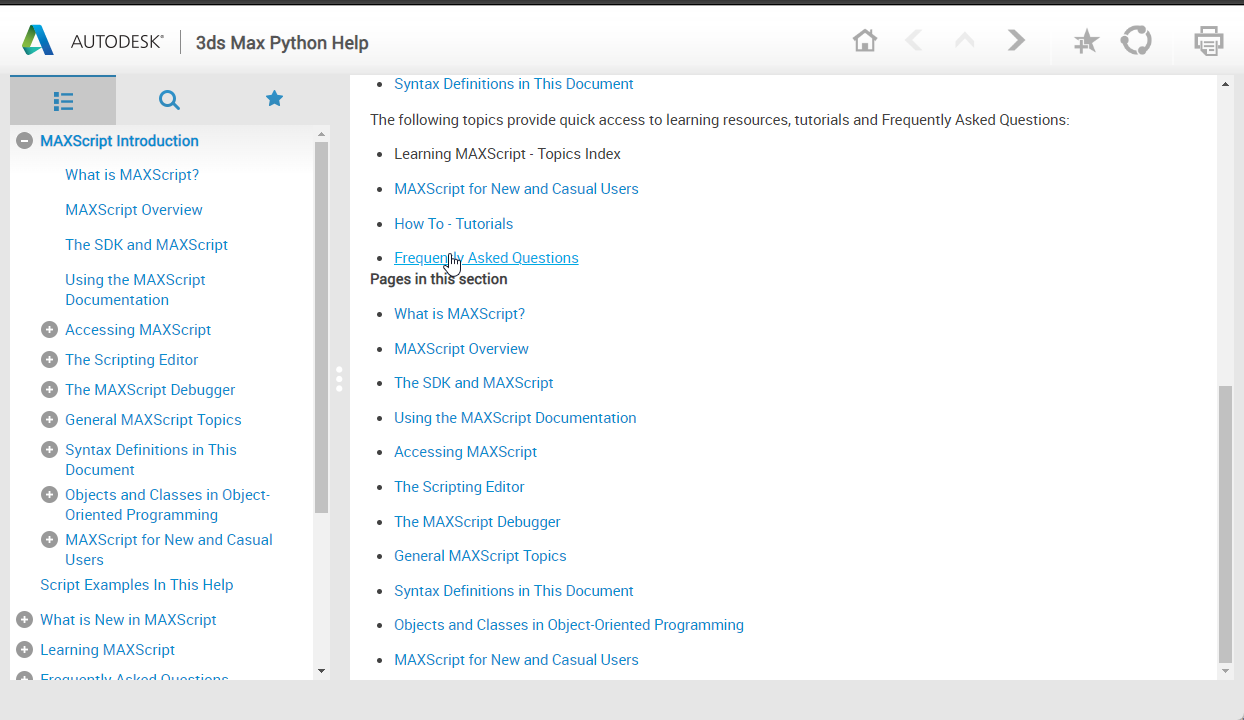Click the sync contents icon
The height and width of the screenshot is (720, 1244).
point(1136,41)
